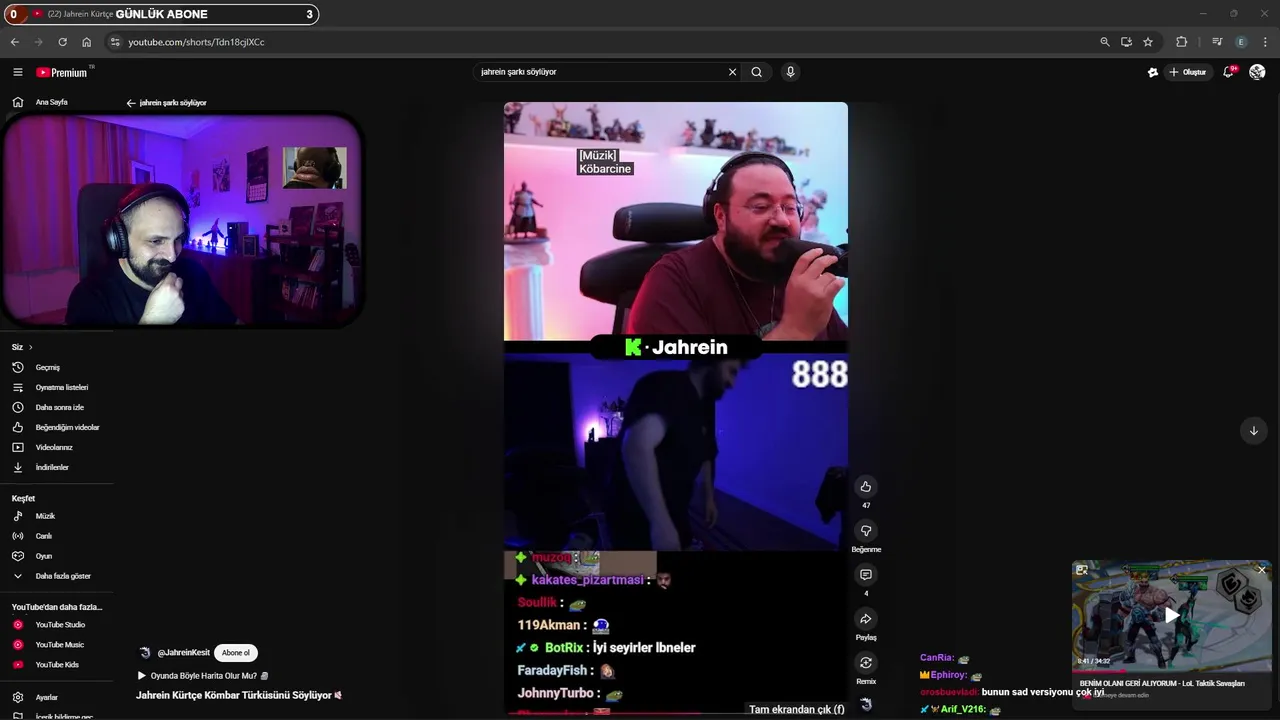The height and width of the screenshot is (720, 1280).
Task: Pause the Short by clicking the video player
Action: (675, 408)
